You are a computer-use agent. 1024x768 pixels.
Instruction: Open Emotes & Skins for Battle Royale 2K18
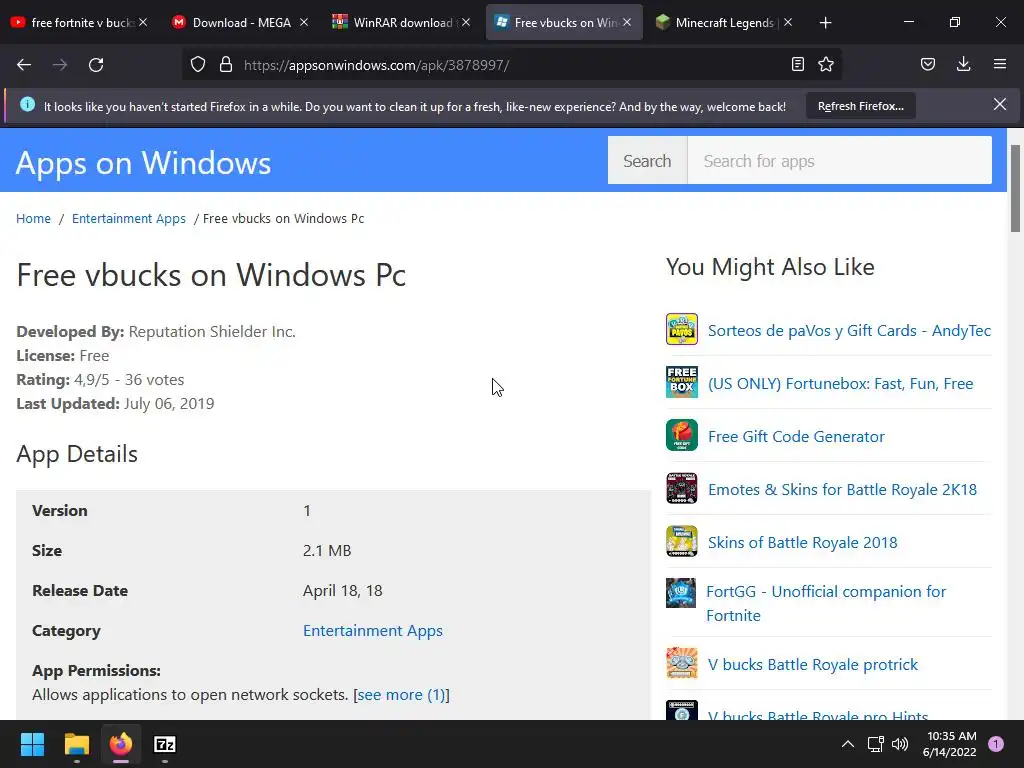click(x=842, y=489)
